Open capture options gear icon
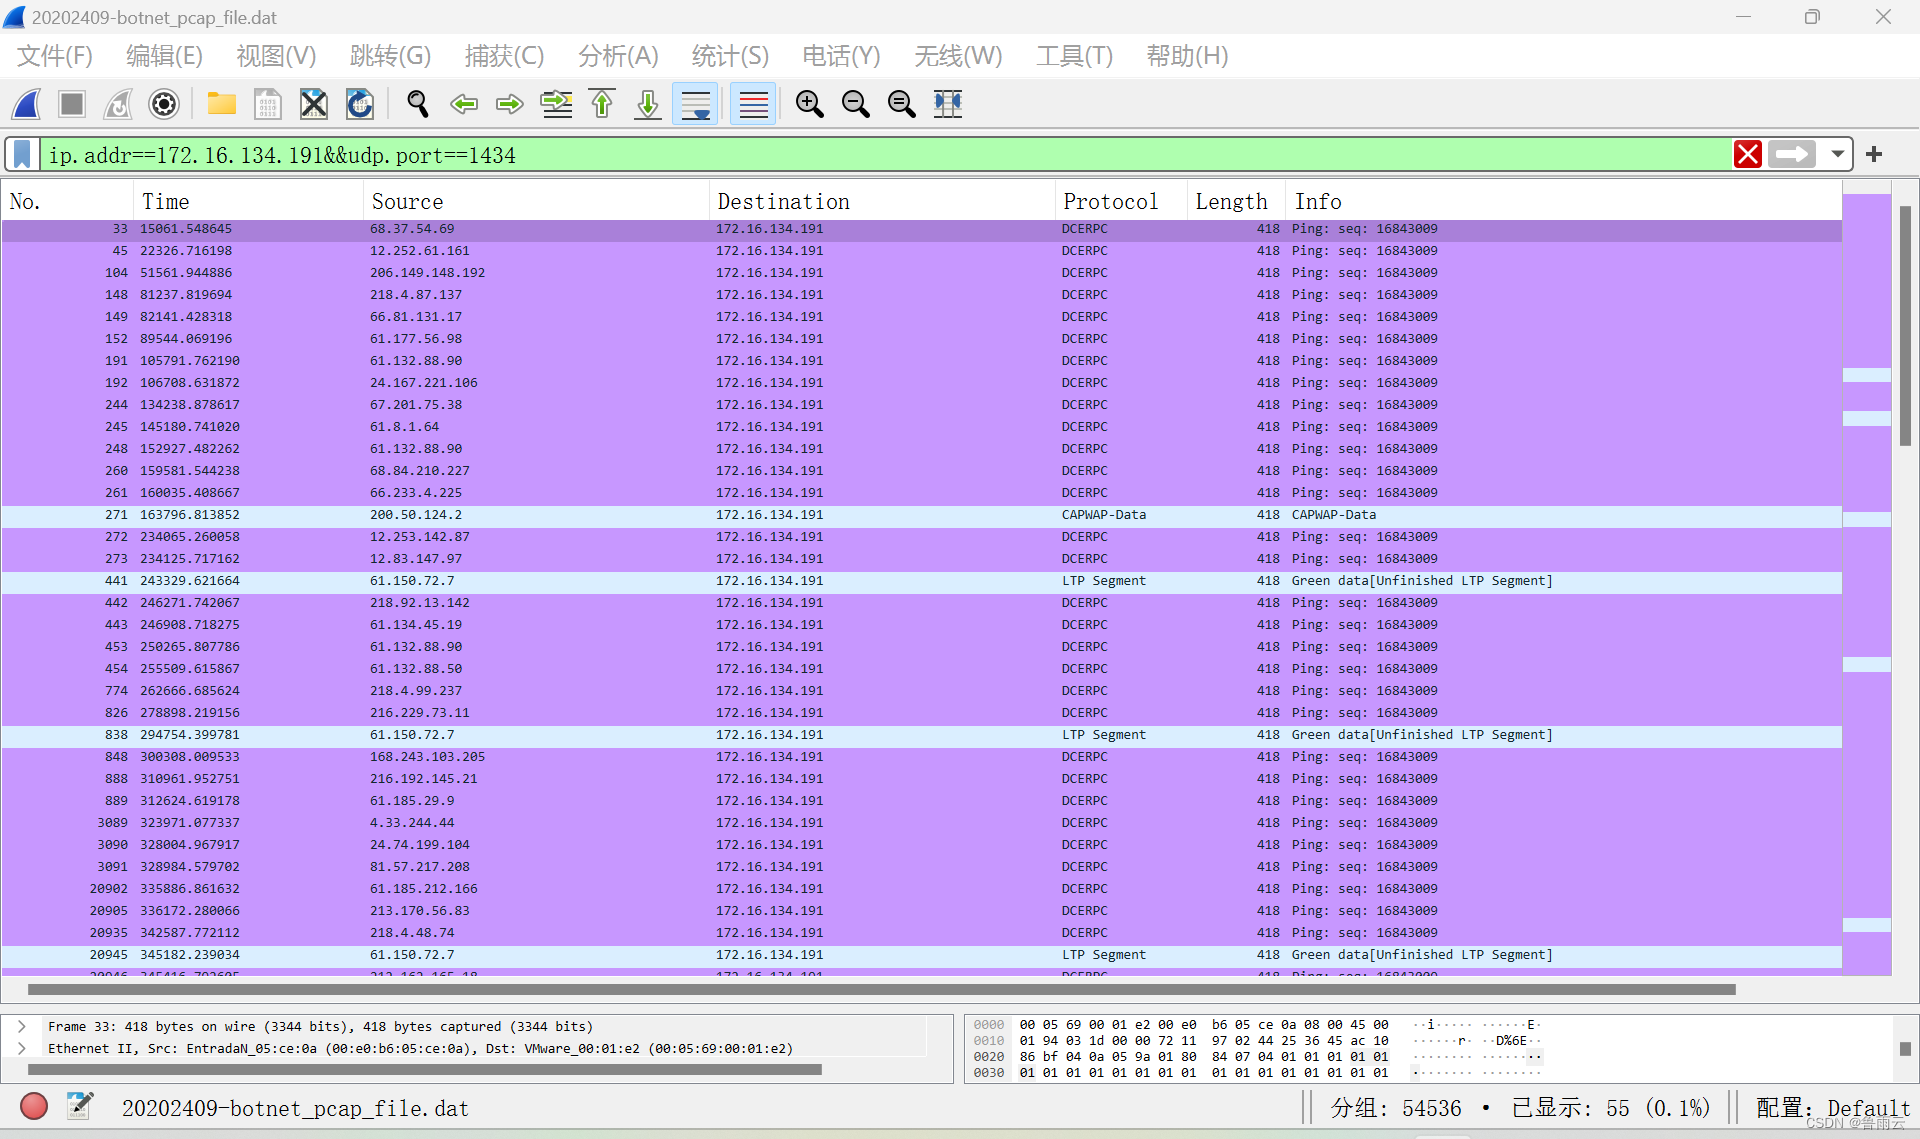This screenshot has width=1920, height=1139. (x=164, y=104)
